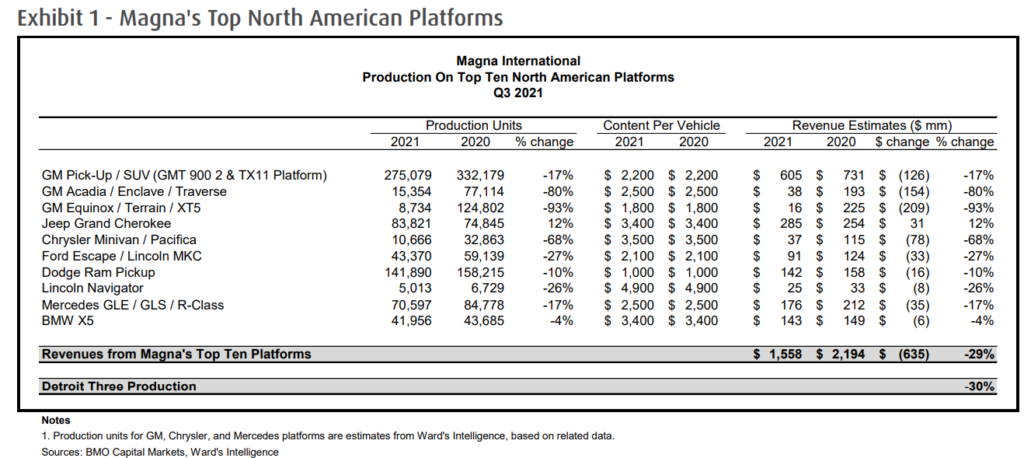Select the 43,370 production value
The width and height of the screenshot is (1024, 458).
click(x=411, y=256)
